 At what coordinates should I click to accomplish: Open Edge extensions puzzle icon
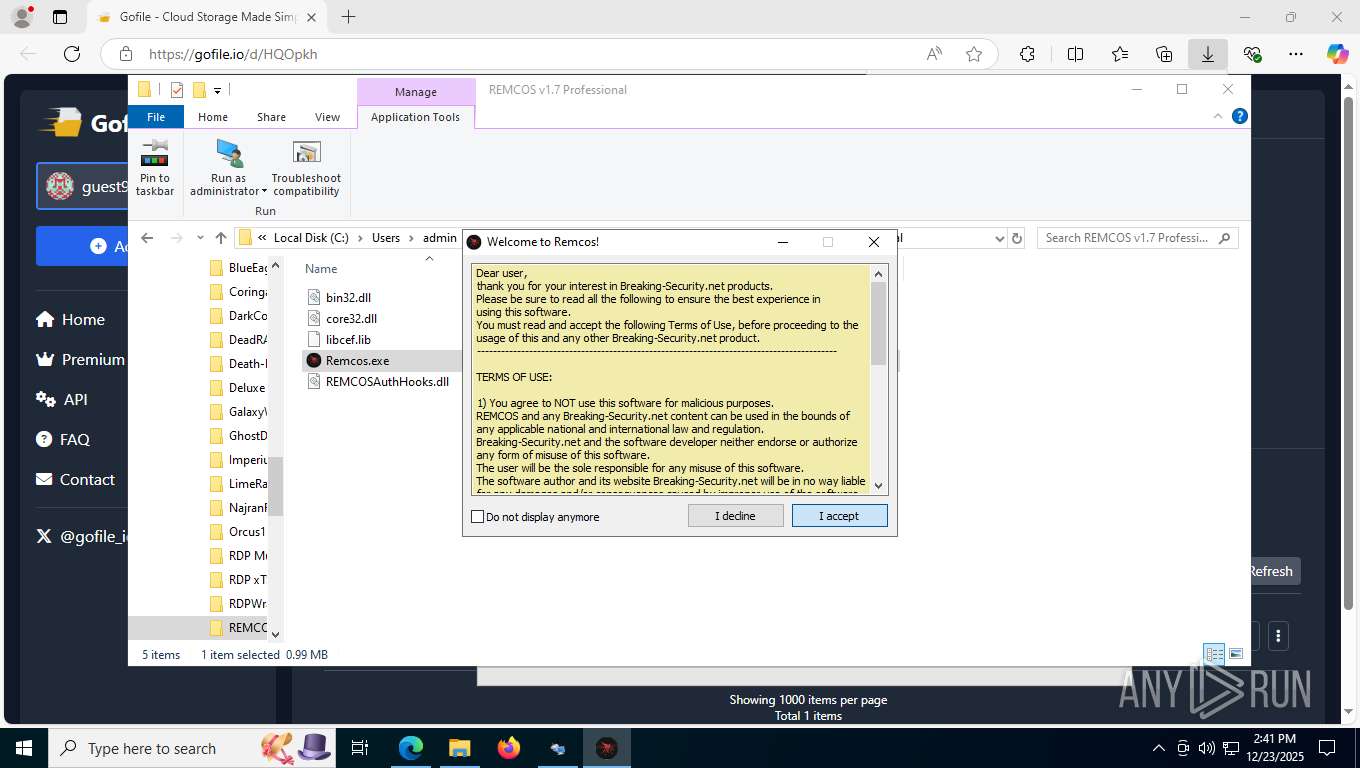(1027, 54)
